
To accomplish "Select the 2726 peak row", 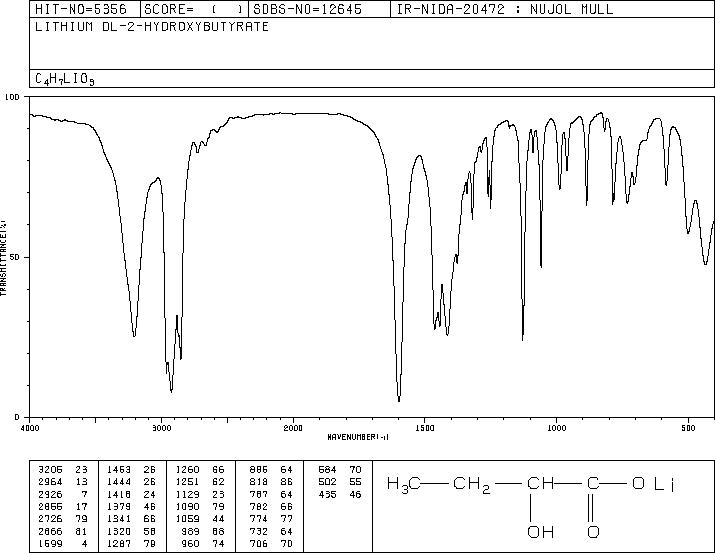I will (62, 519).
